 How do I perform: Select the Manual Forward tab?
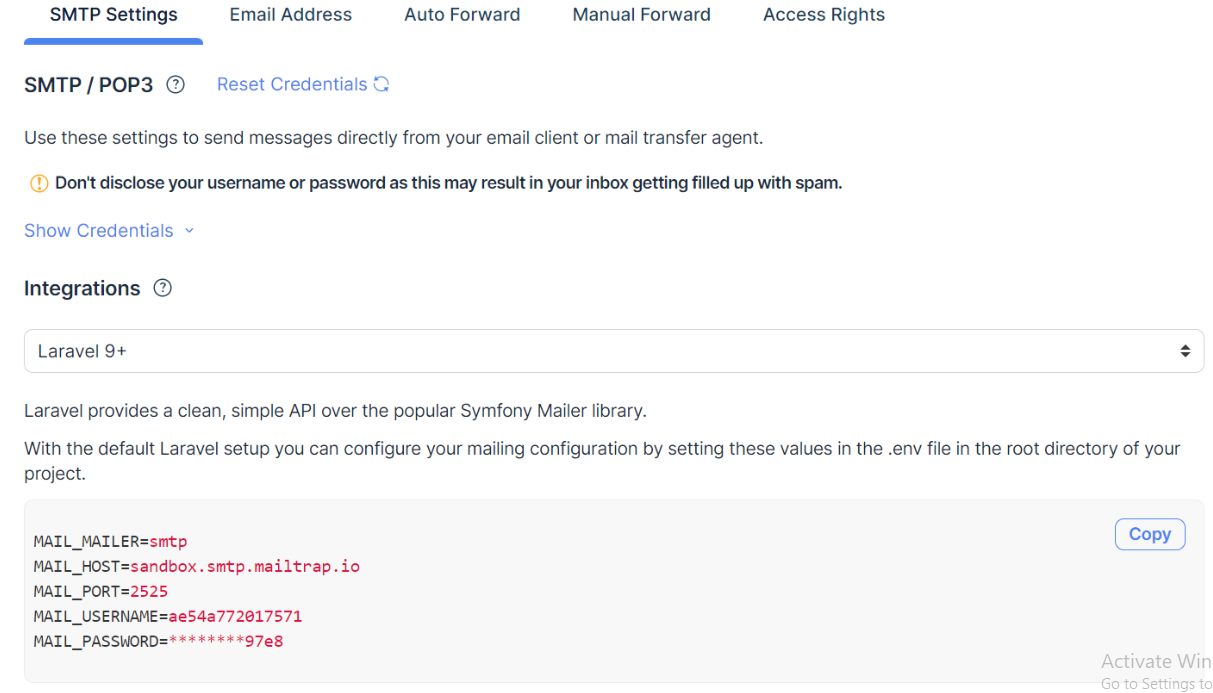[x=641, y=14]
